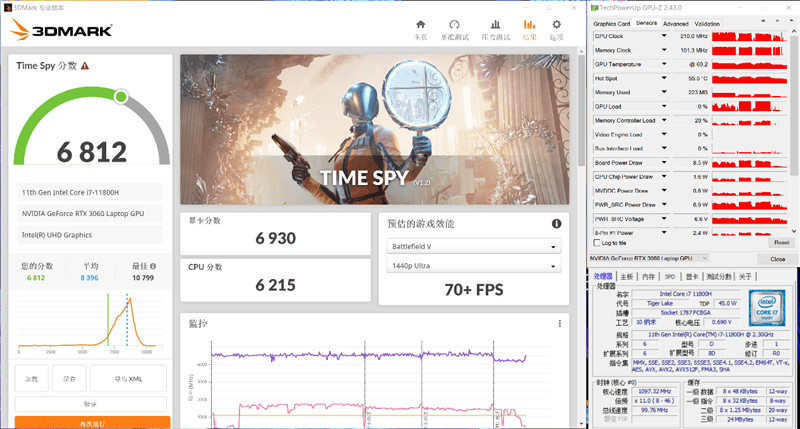Switch to the 内存 tab in CPU-Z

(648, 276)
